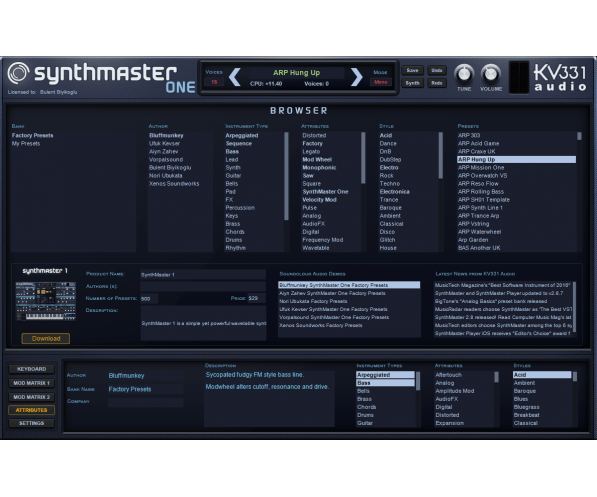Open the Voices count selector
The height and width of the screenshot is (497, 597).
click(214, 82)
